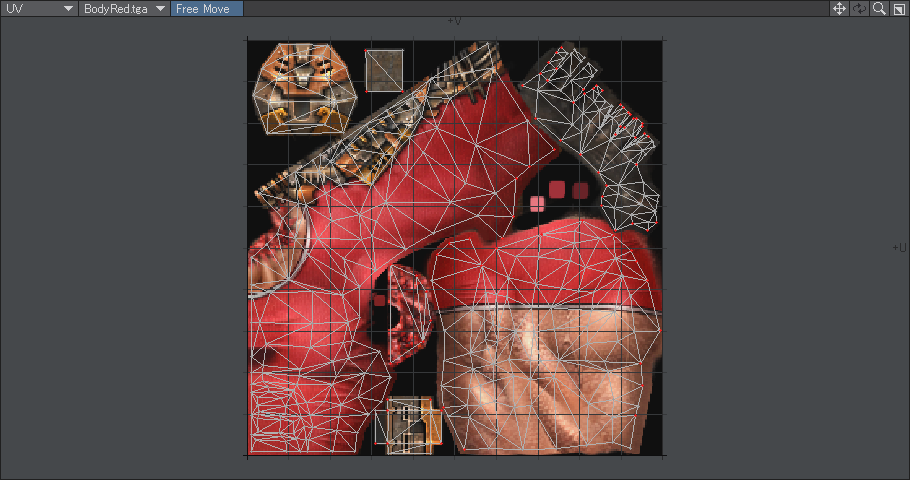Select the viewport pan (move) icon
The image size is (910, 480).
pos(839,8)
